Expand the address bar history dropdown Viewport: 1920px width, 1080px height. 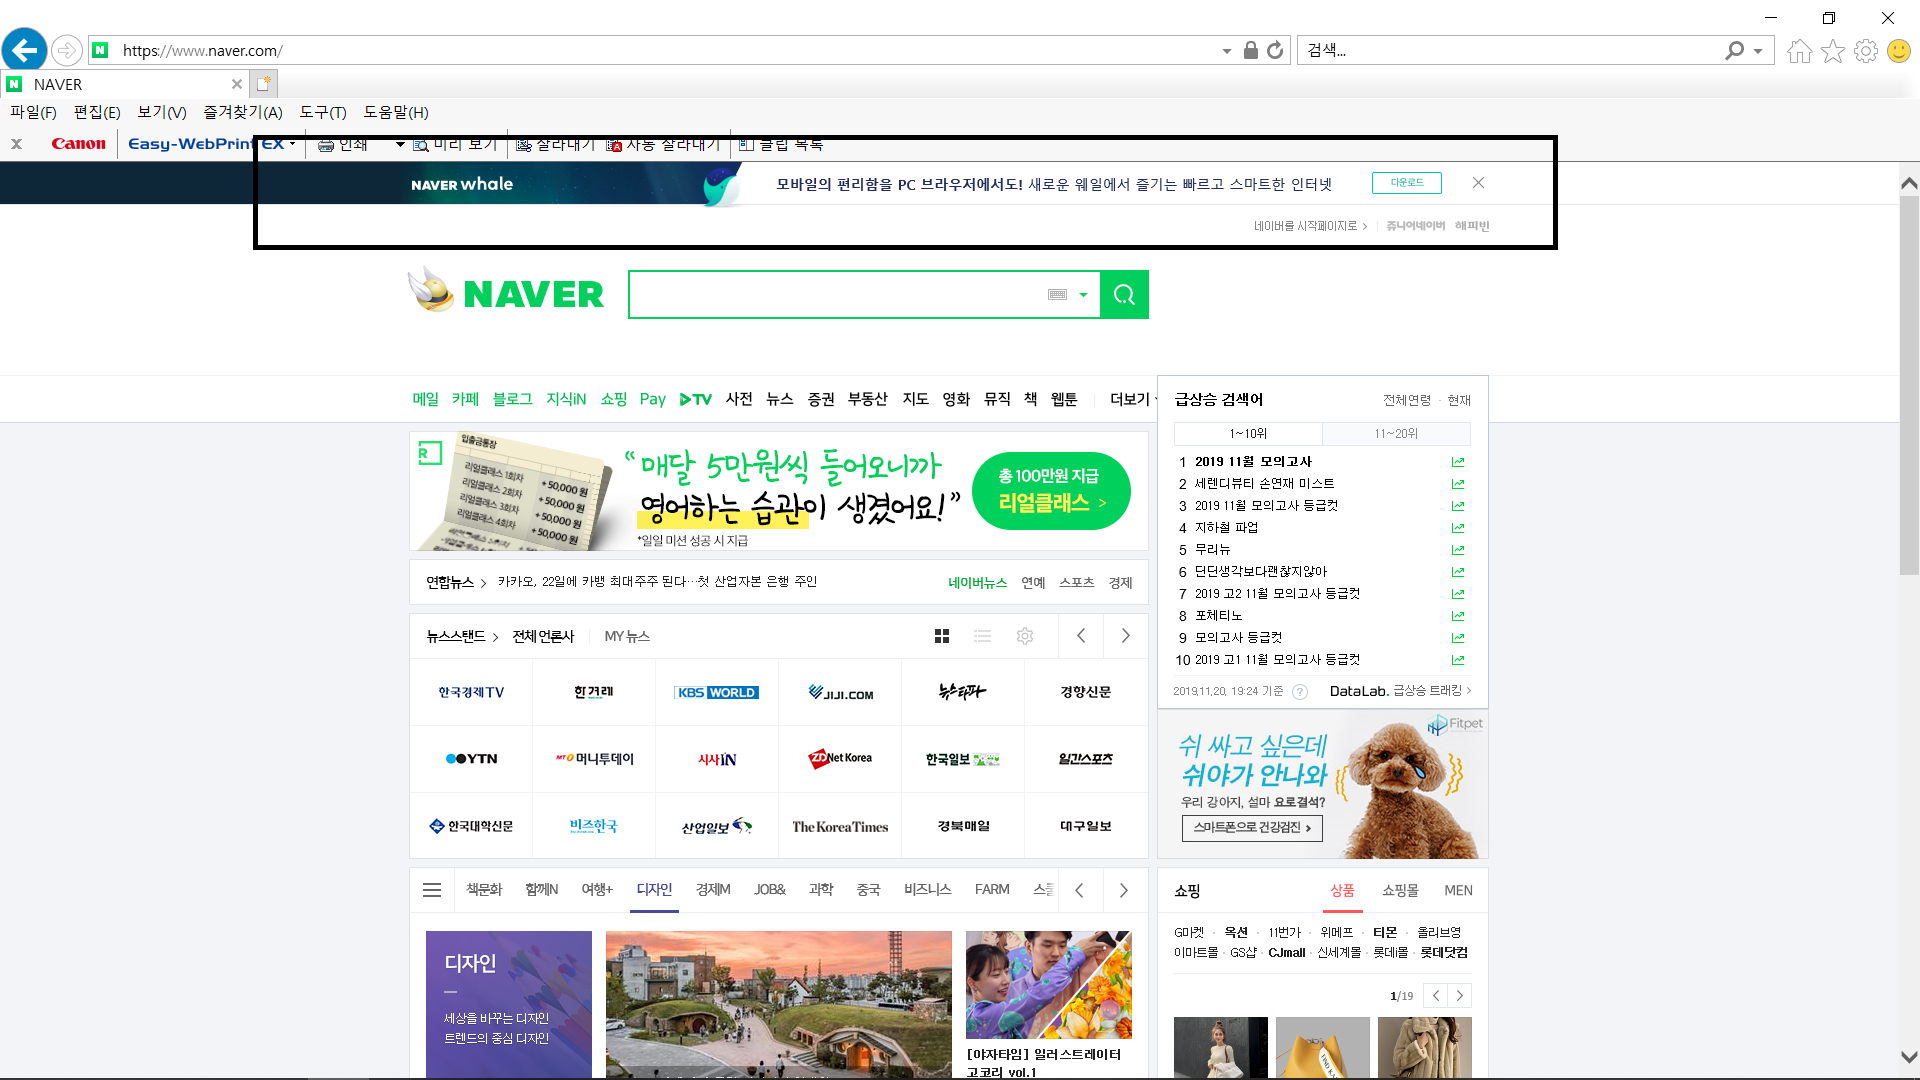pyautogui.click(x=1226, y=51)
